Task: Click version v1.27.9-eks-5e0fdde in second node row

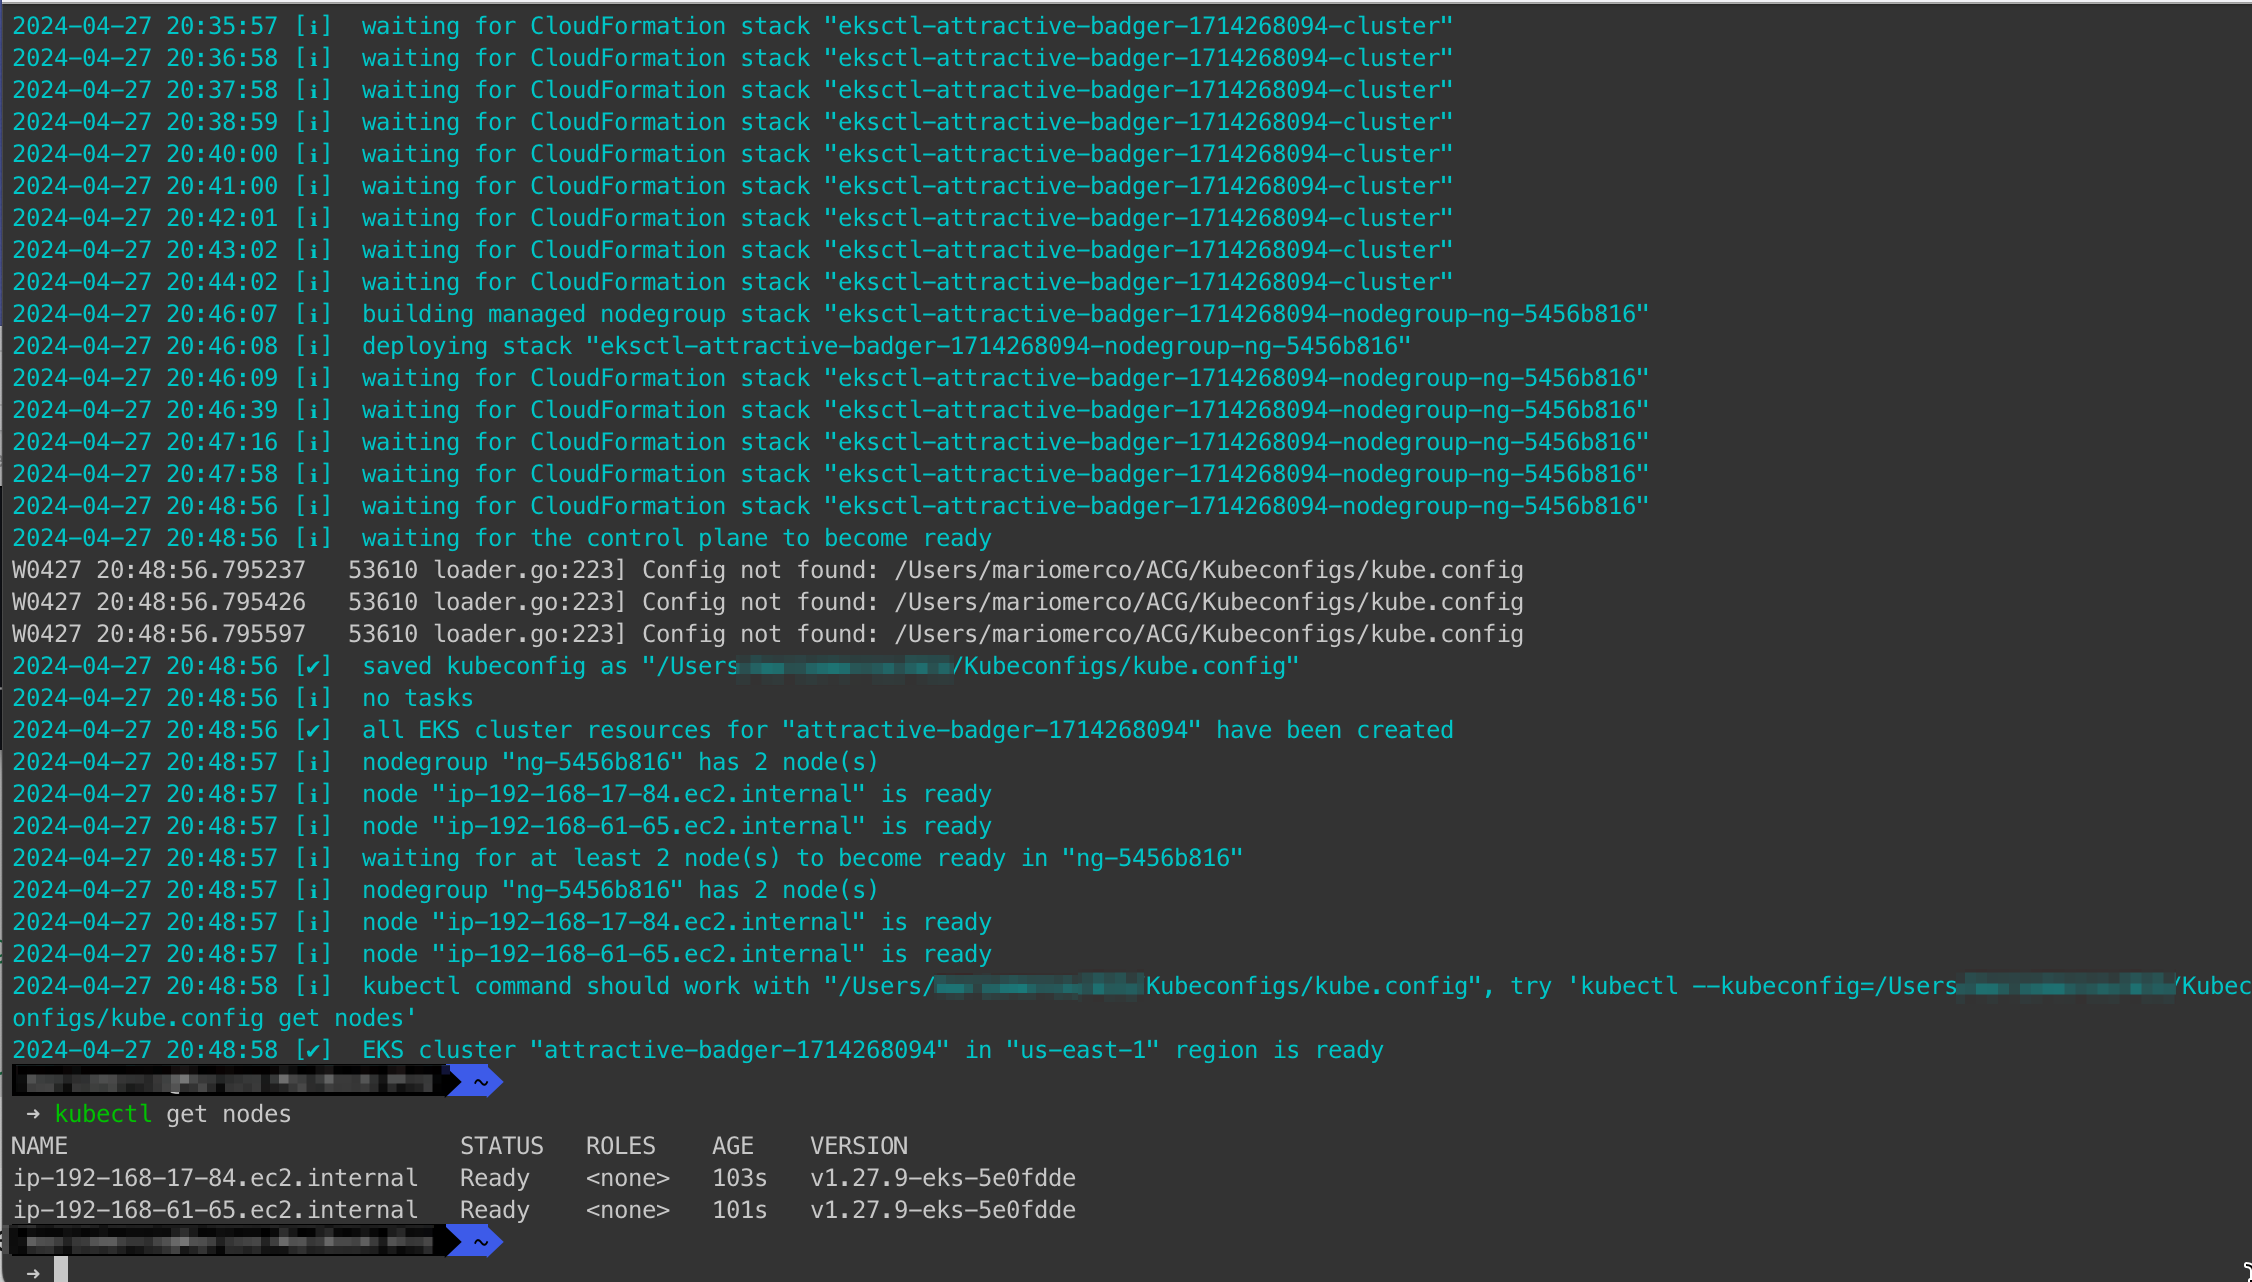Action: coord(943,1210)
